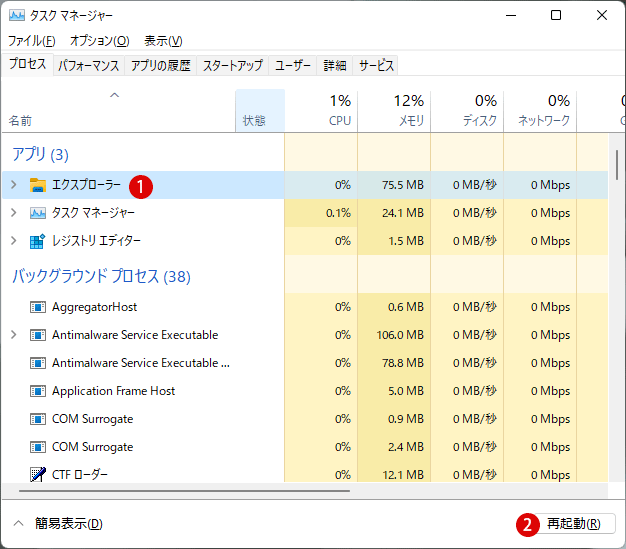This screenshot has width=626, height=549.
Task: Click the レジストリ エディター icon
Action: point(38,241)
